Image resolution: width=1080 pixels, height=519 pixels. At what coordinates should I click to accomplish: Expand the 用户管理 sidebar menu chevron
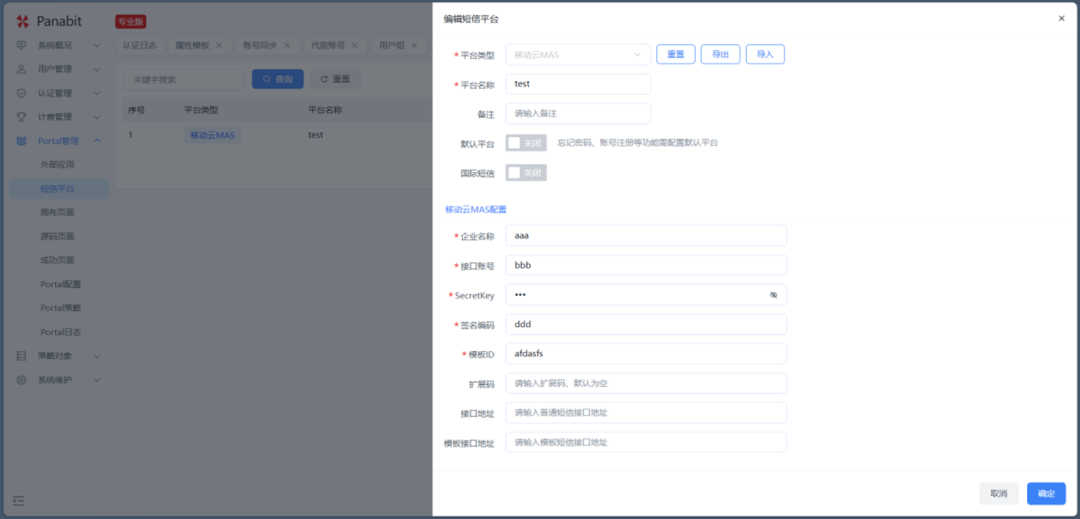[x=97, y=69]
